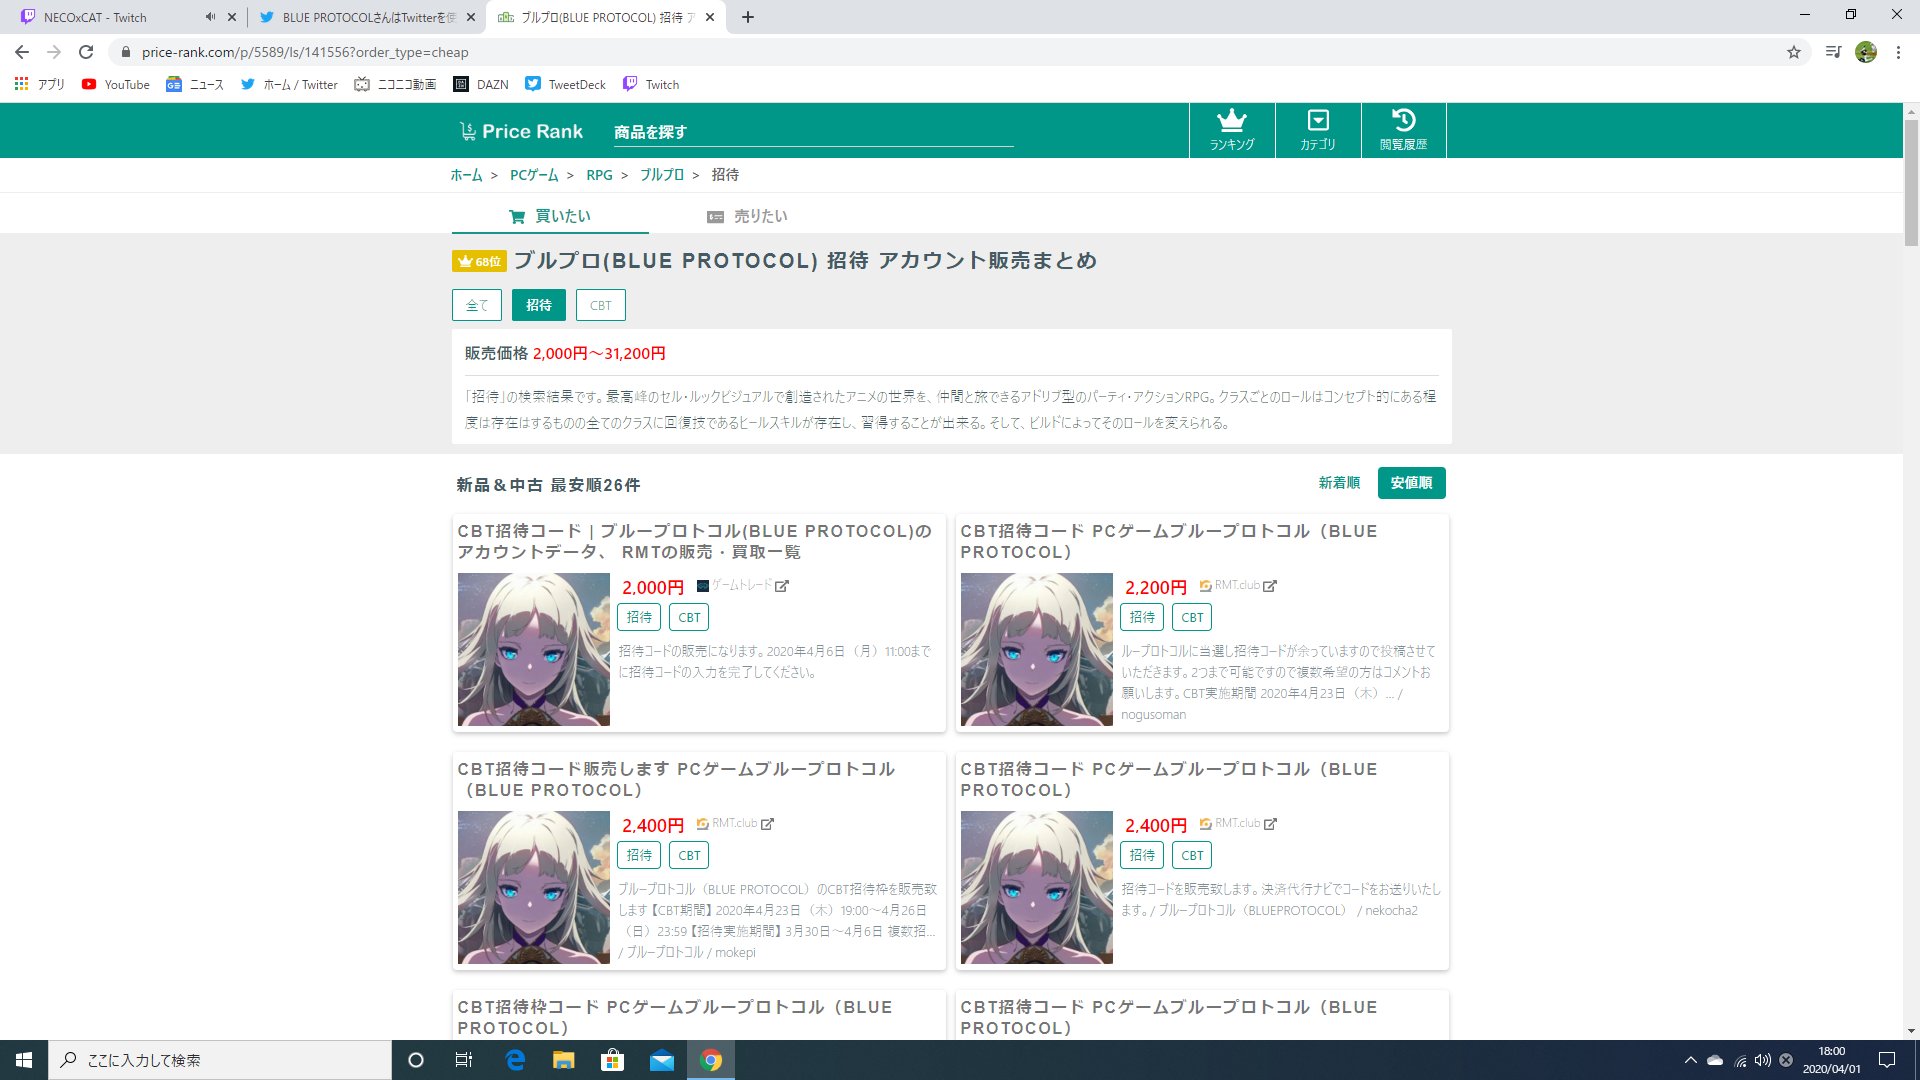Screen dimensions: 1920x1080
Task: Open Task View from the taskbar
Action: 464,1060
